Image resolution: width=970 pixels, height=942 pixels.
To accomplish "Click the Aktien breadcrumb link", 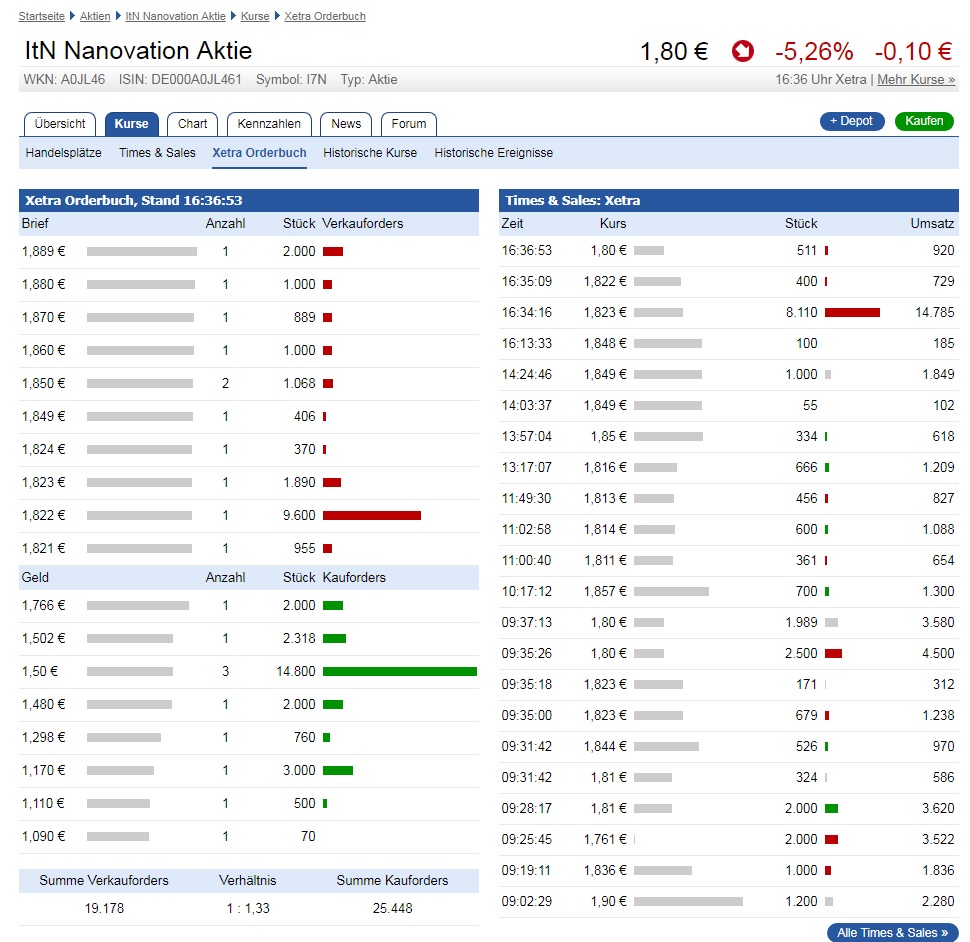I will pyautogui.click(x=95, y=16).
